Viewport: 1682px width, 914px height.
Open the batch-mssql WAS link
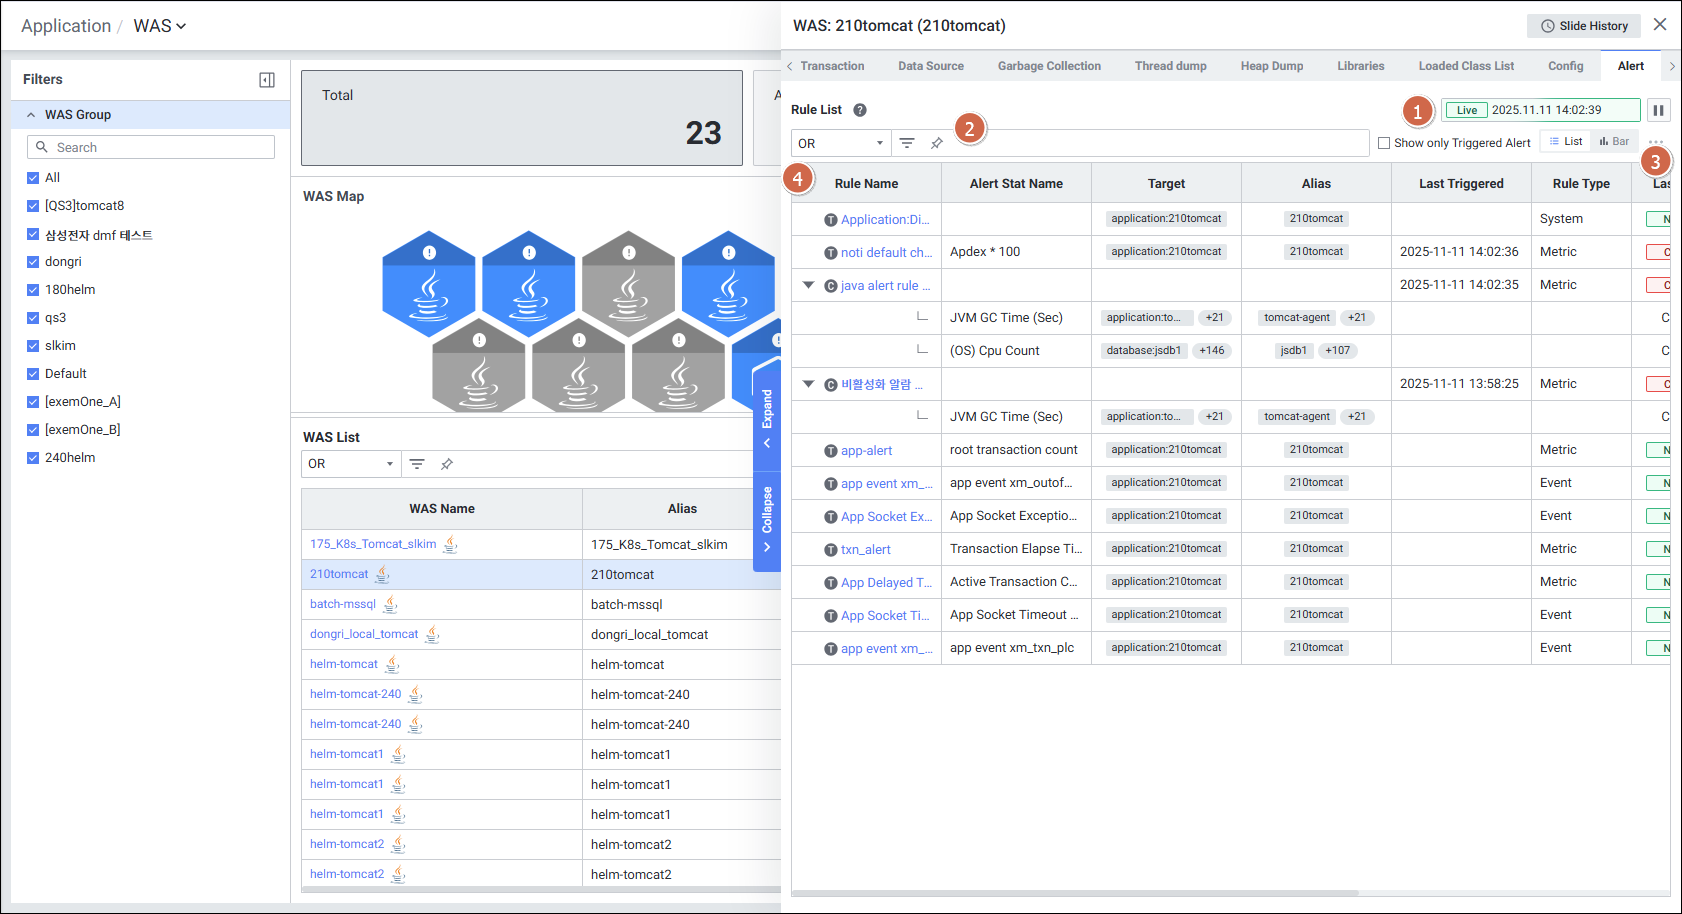(x=343, y=604)
